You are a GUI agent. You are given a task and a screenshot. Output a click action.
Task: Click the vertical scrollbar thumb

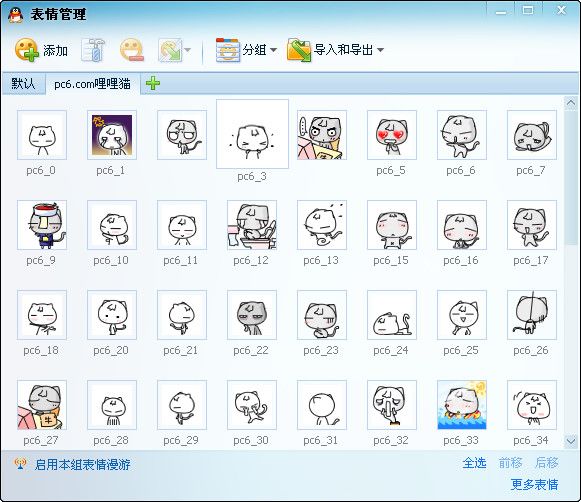click(571, 177)
